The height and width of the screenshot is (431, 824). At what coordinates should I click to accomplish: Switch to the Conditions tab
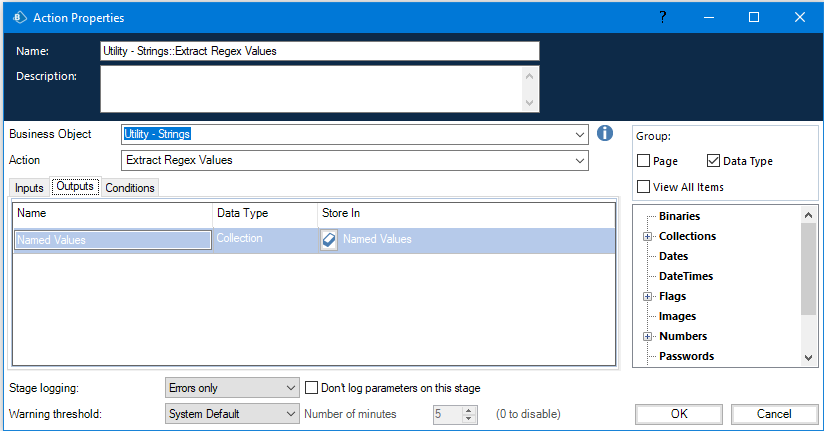(130, 188)
